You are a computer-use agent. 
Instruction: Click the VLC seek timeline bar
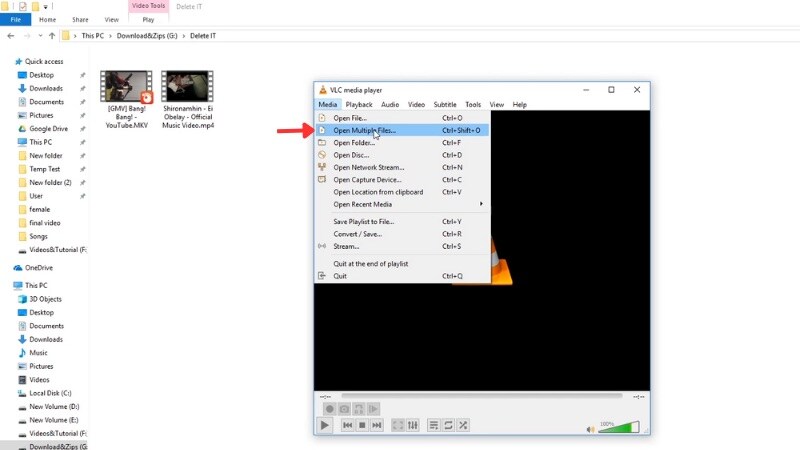(x=482, y=395)
